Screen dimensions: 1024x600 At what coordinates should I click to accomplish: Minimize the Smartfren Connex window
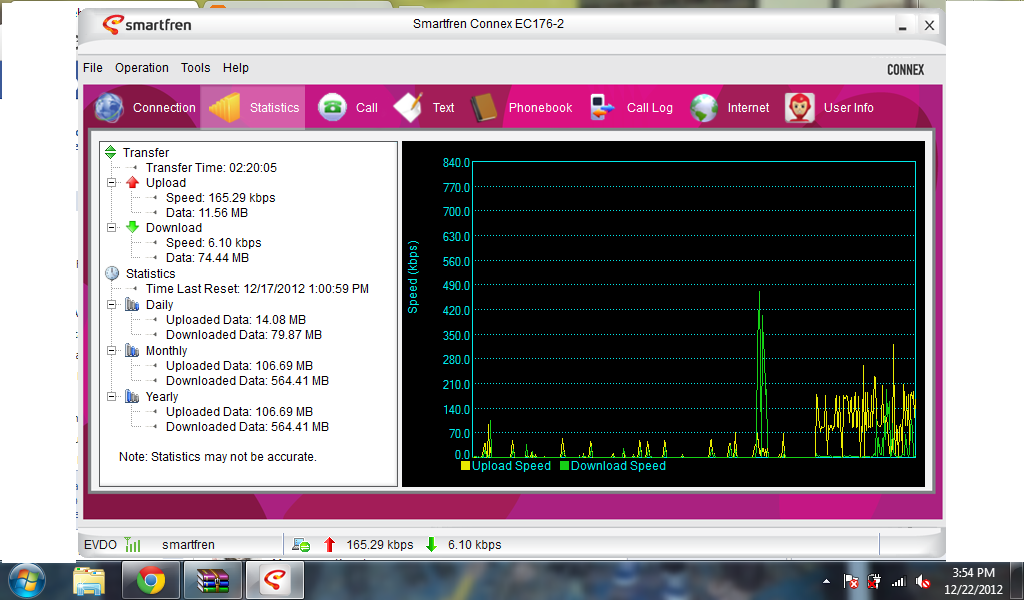point(903,25)
